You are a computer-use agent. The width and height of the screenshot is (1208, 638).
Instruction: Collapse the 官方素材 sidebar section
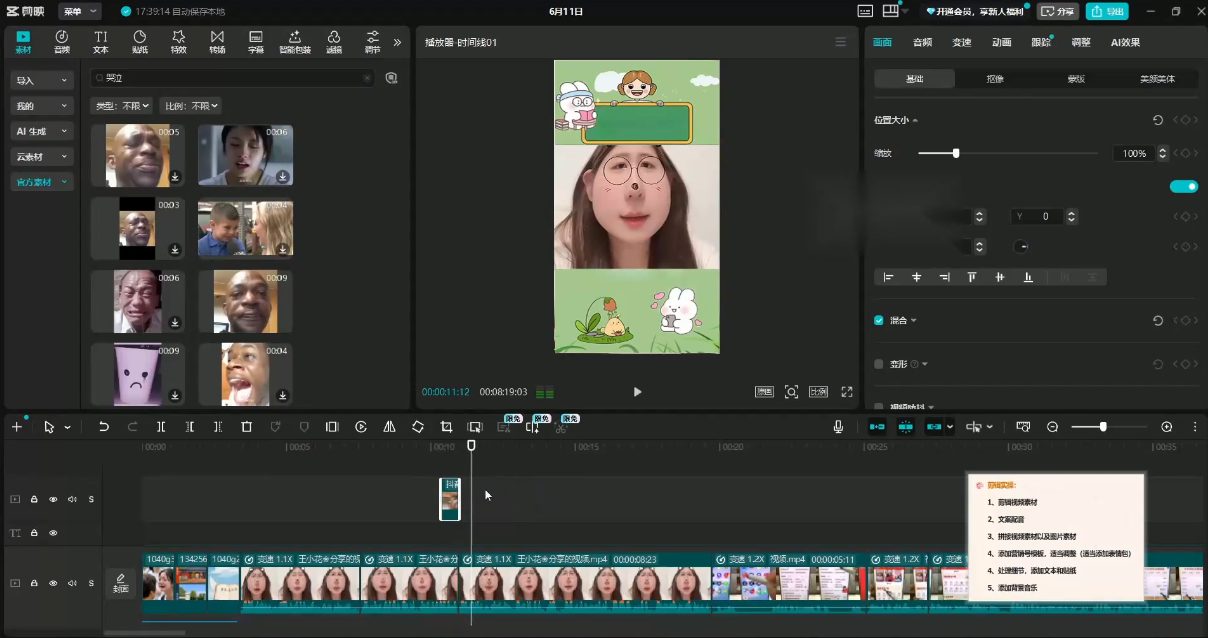point(42,182)
